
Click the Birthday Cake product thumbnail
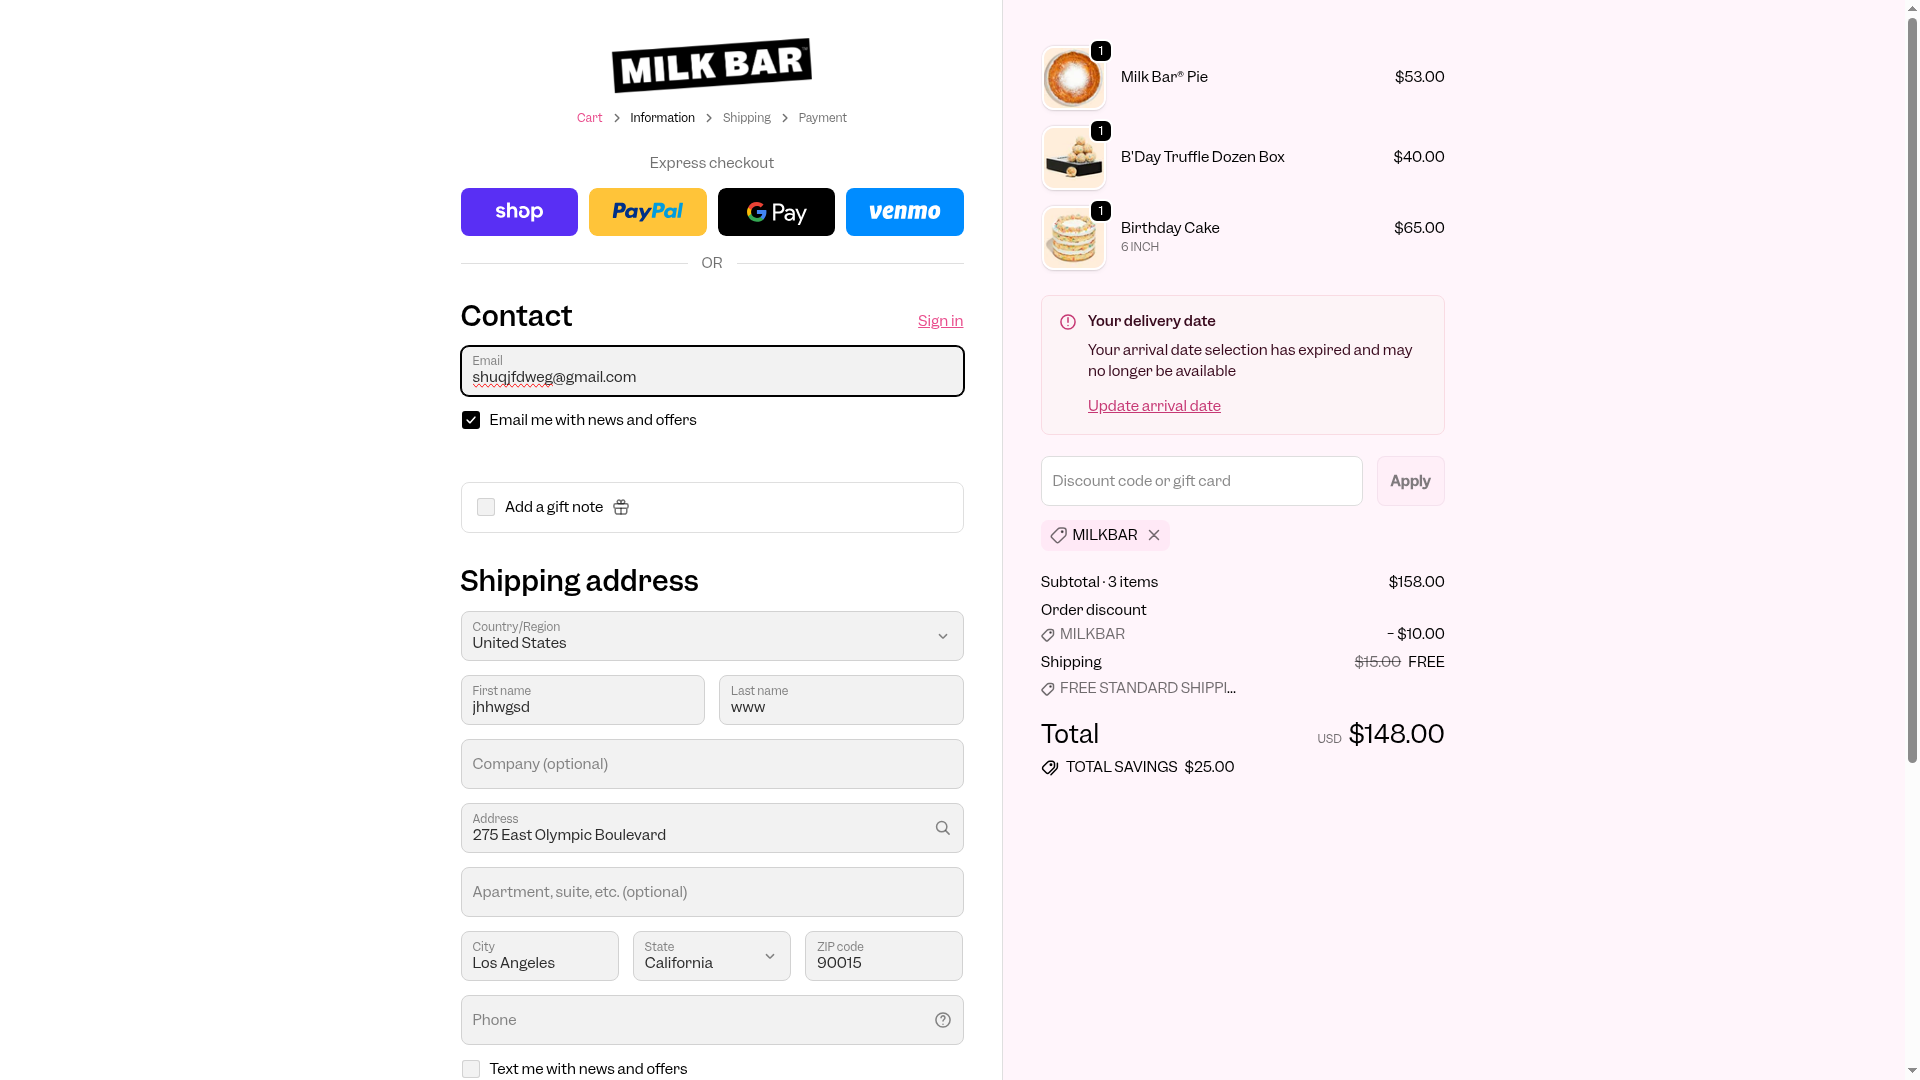1073,238
